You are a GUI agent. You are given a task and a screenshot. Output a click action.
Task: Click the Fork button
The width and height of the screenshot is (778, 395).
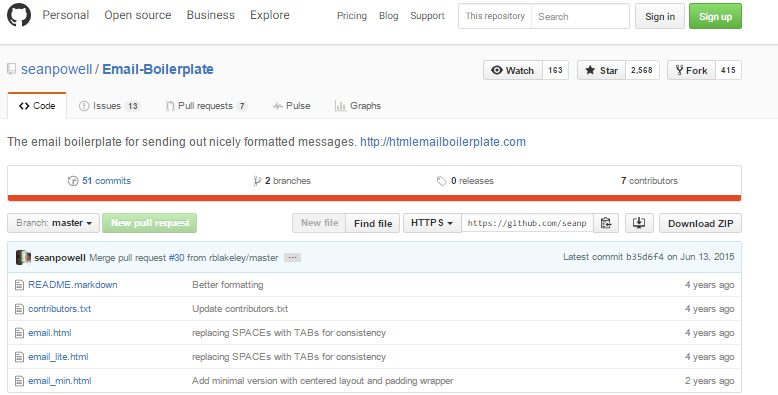[691, 70]
